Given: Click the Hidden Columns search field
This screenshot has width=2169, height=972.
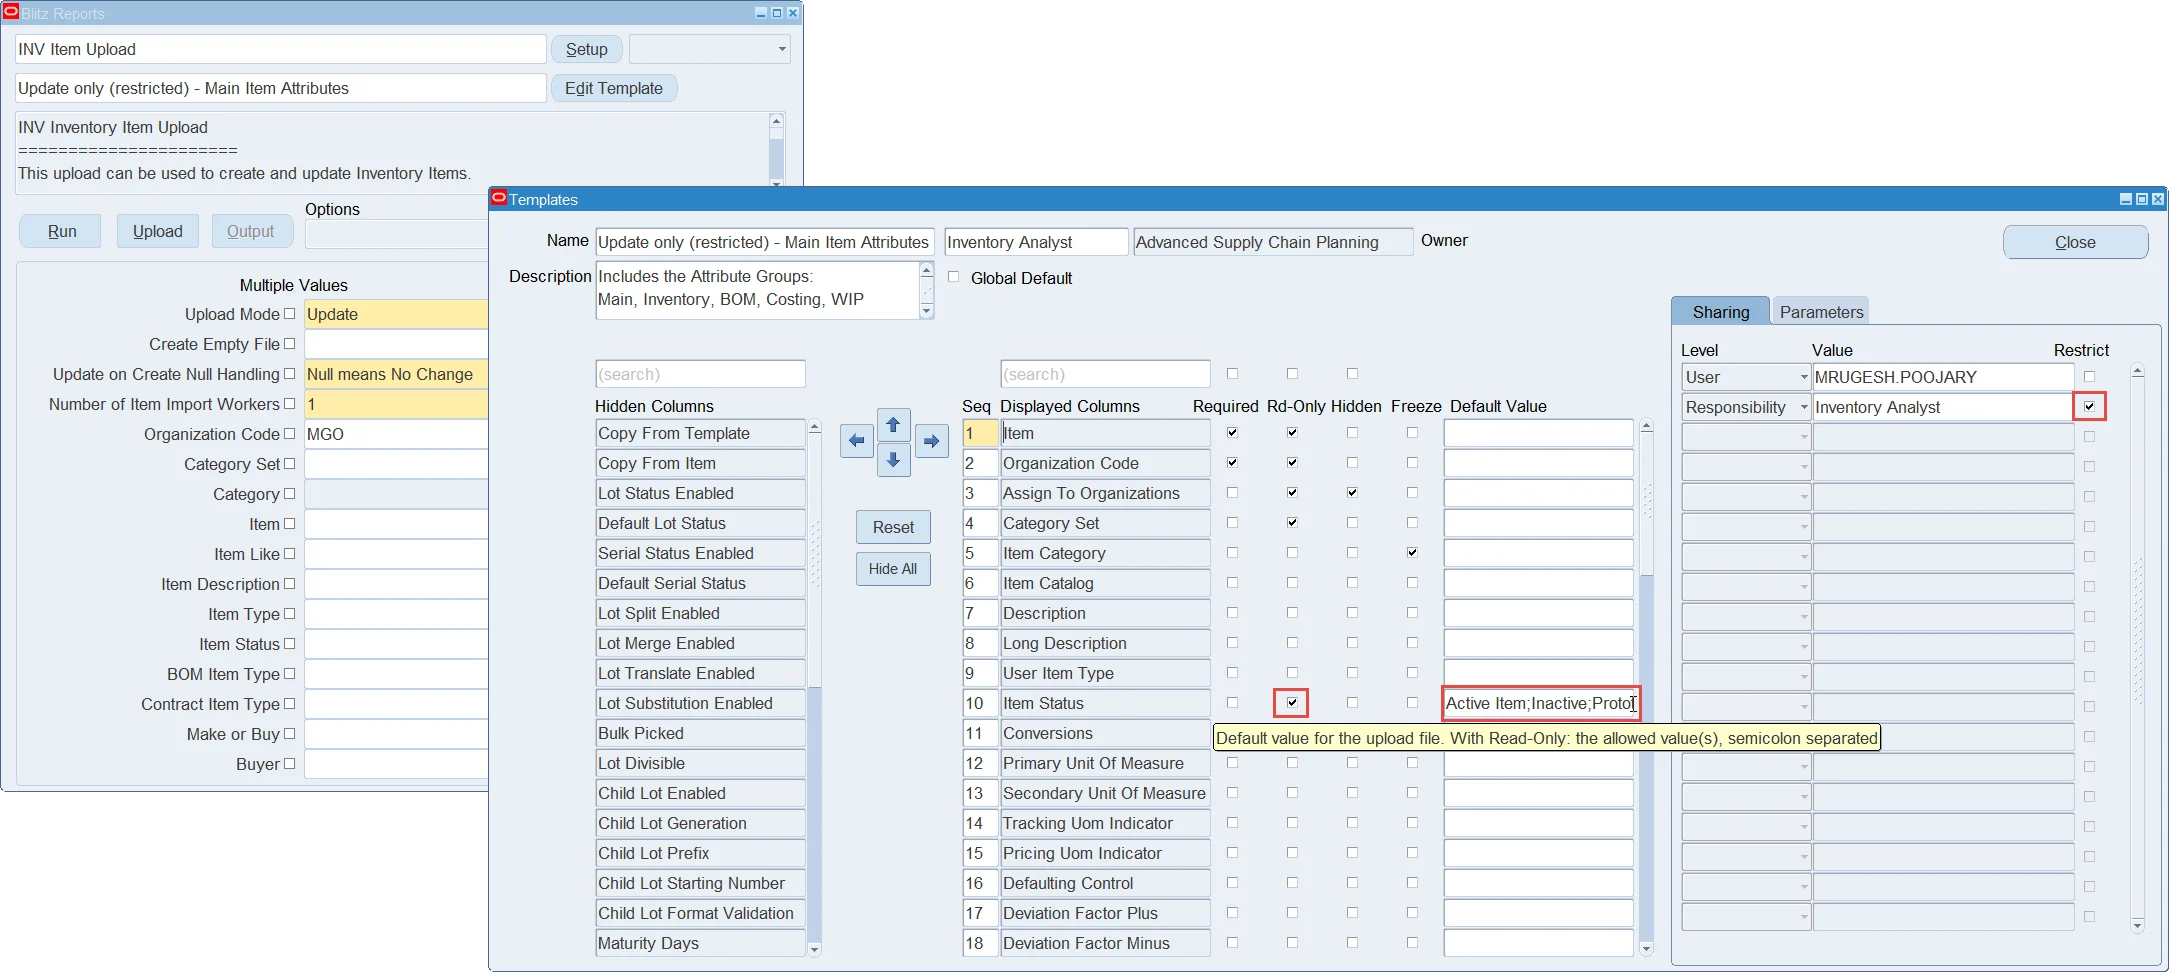Looking at the screenshot, I should tap(700, 374).
